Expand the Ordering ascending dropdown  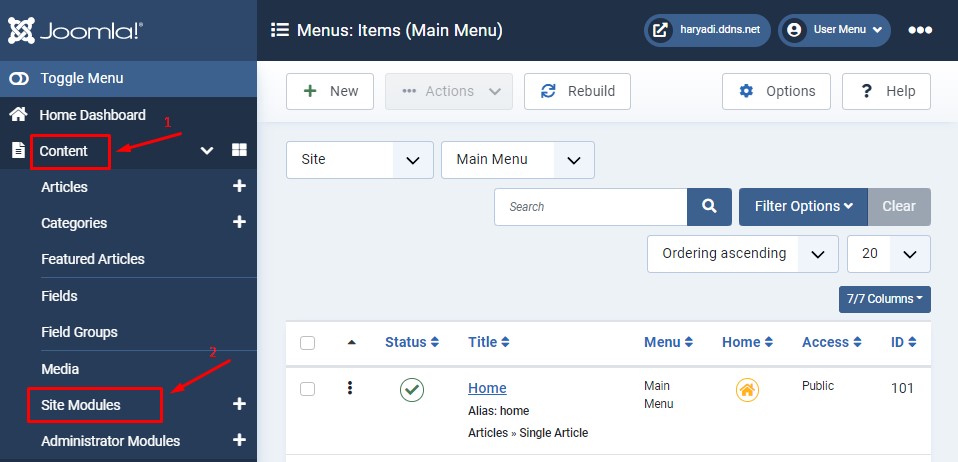(742, 254)
